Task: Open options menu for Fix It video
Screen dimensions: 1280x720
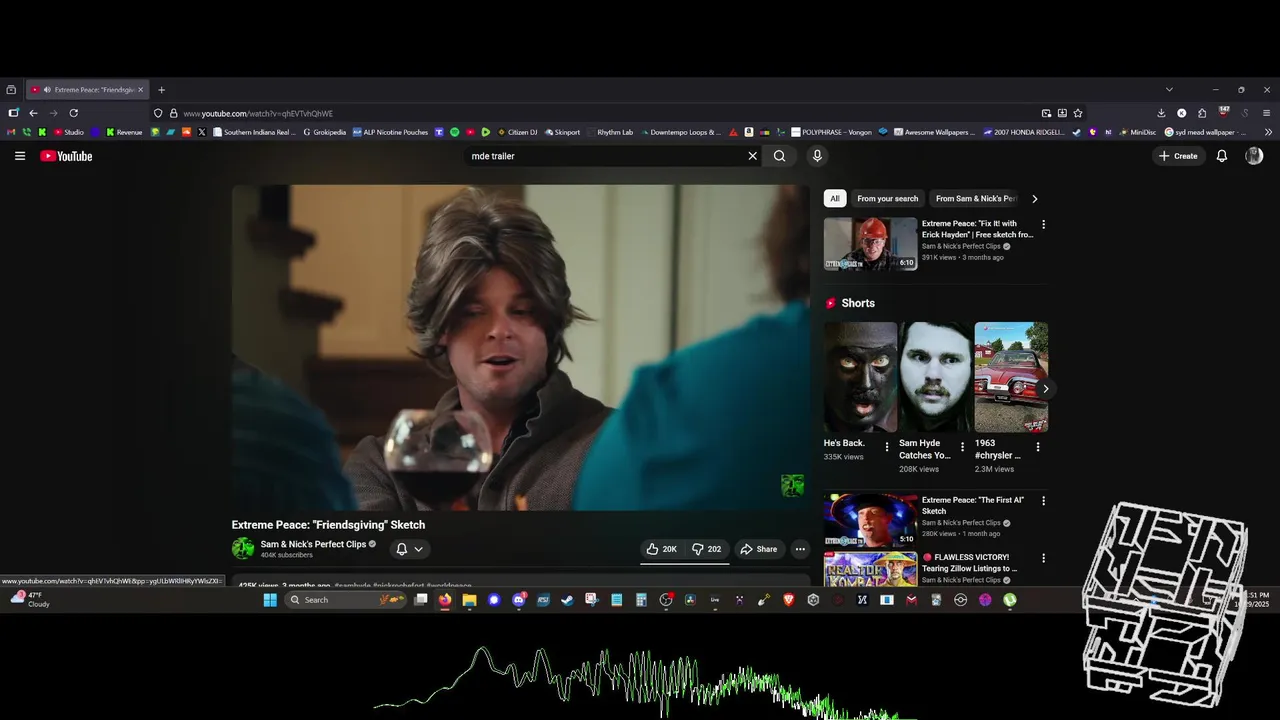Action: point(1043,225)
